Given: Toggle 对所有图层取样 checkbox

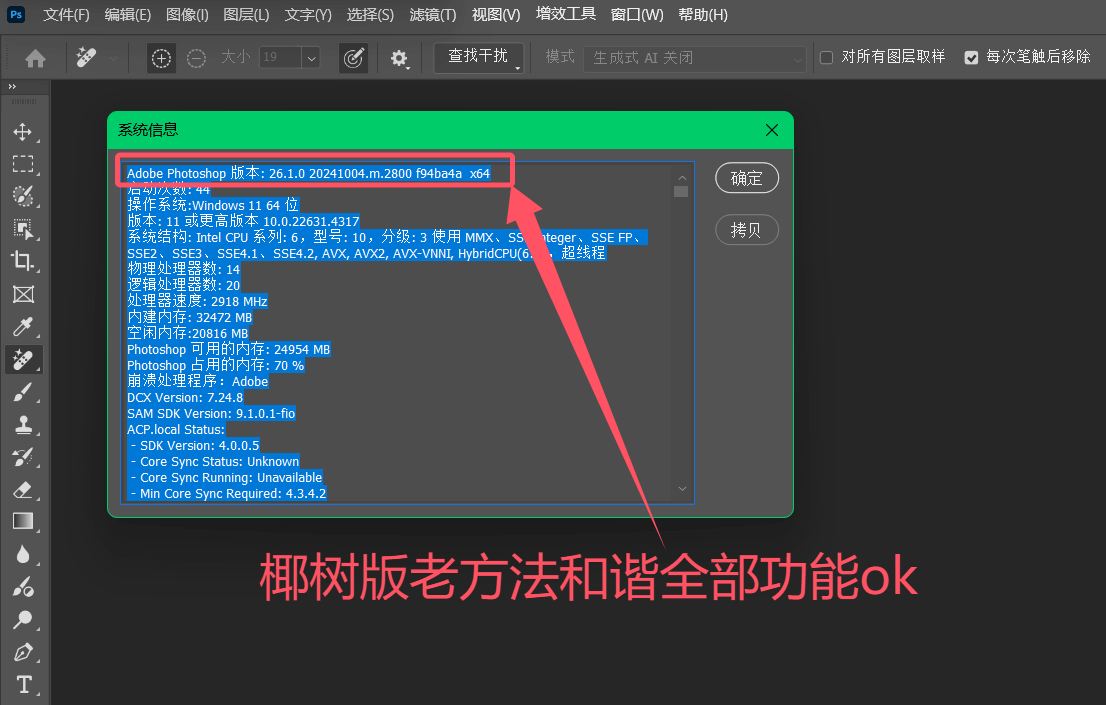Looking at the screenshot, I should click(x=827, y=58).
